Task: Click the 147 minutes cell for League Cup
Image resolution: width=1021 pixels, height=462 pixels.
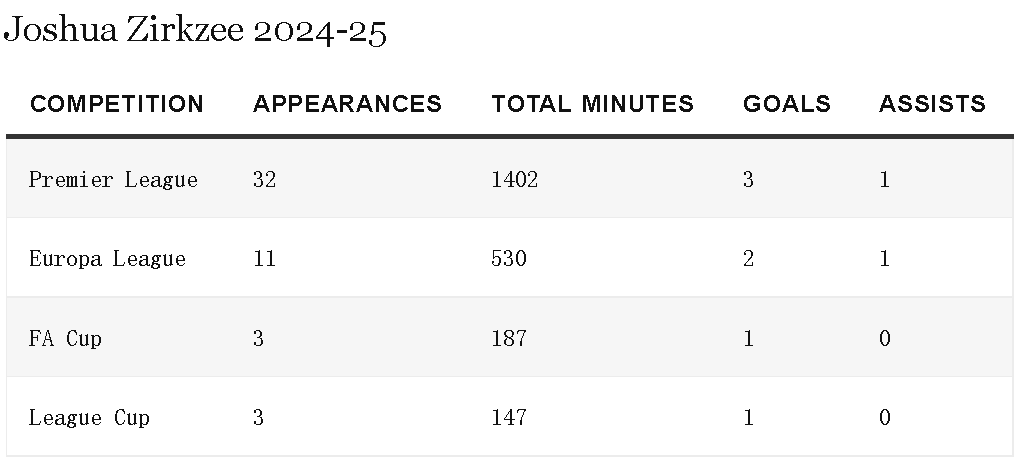Action: 508,418
